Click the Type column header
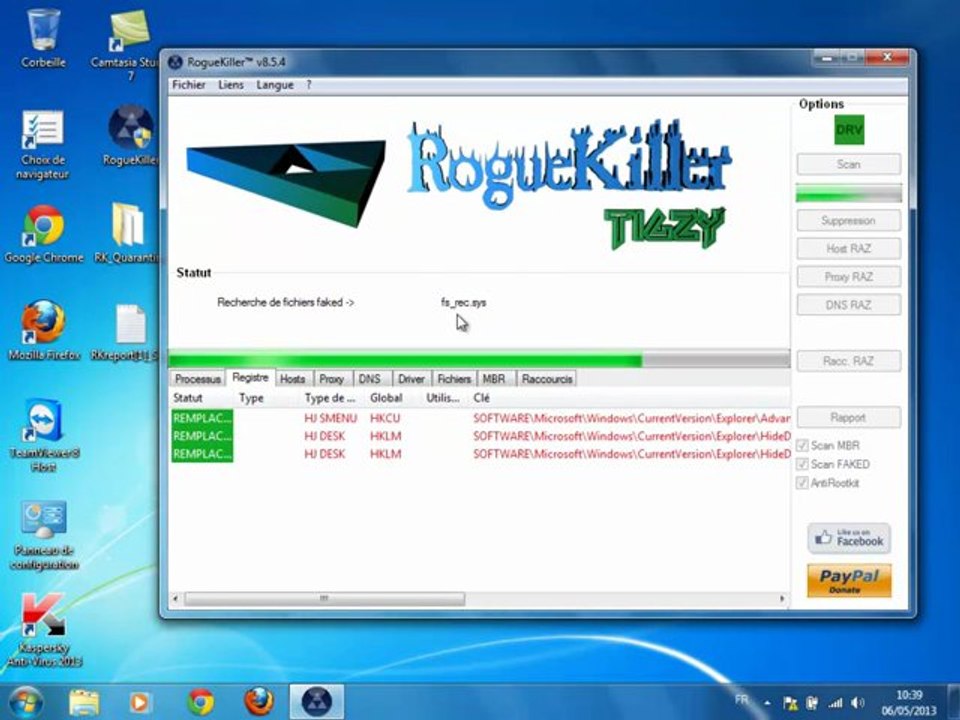The height and width of the screenshot is (720, 960). (x=268, y=398)
